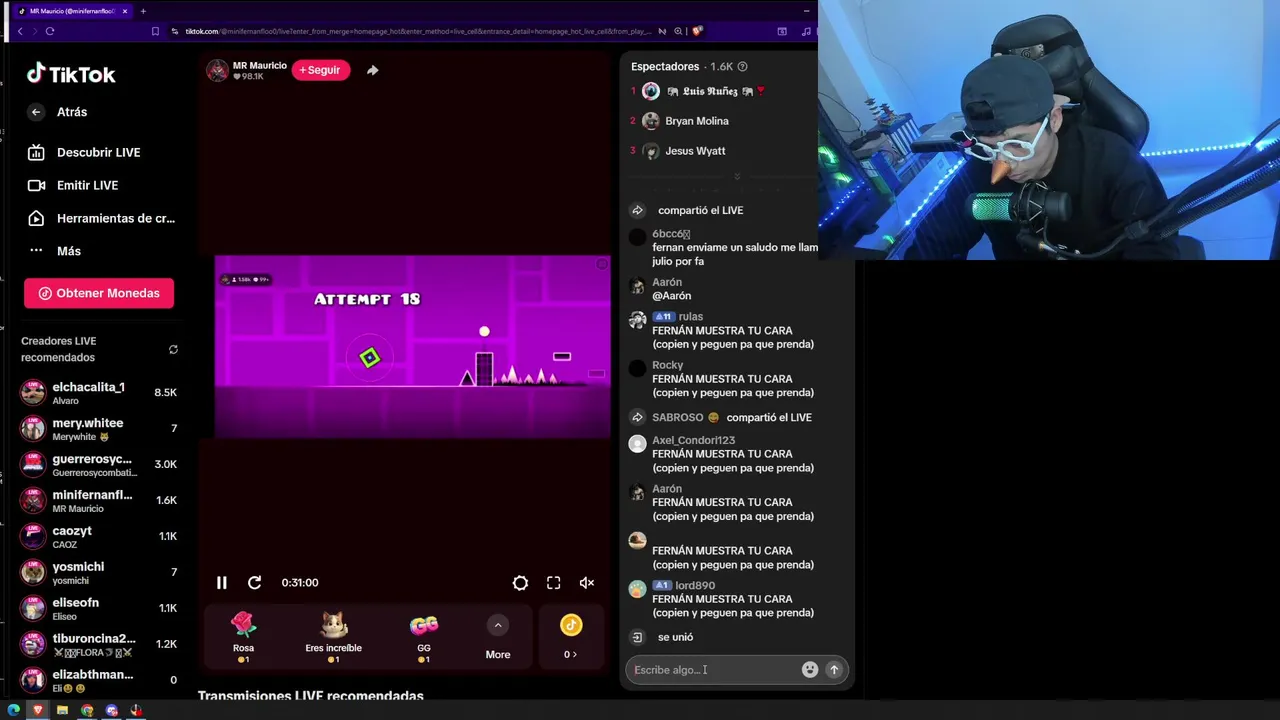Click lord890 username in chat
1280x720 pixels.
(695, 585)
